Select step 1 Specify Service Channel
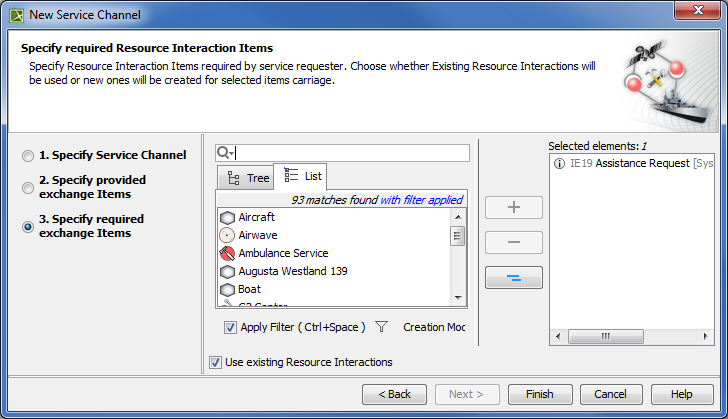The width and height of the screenshot is (728, 419). pos(28,156)
